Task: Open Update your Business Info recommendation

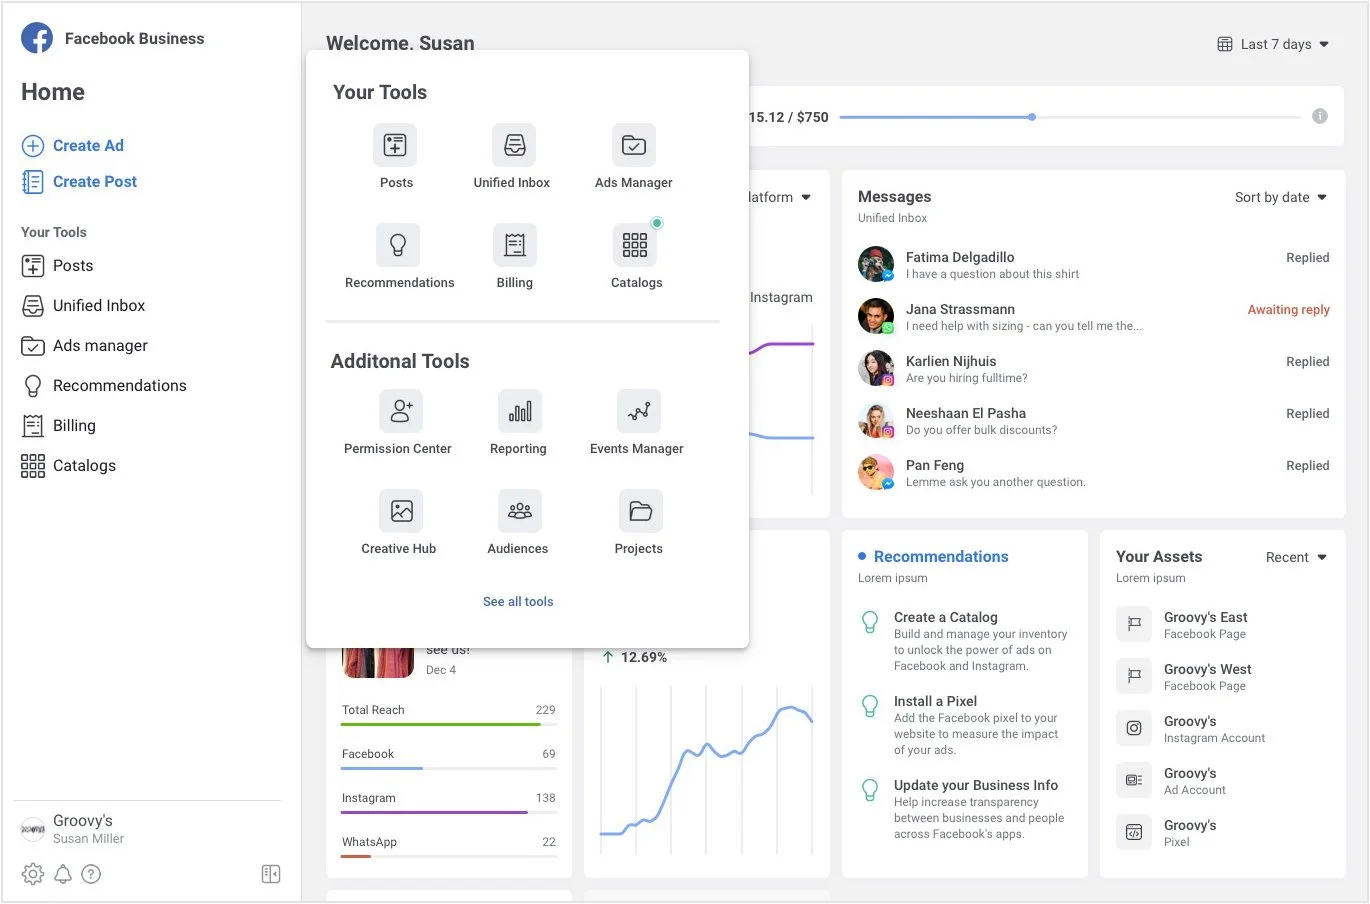Action: tap(963, 809)
